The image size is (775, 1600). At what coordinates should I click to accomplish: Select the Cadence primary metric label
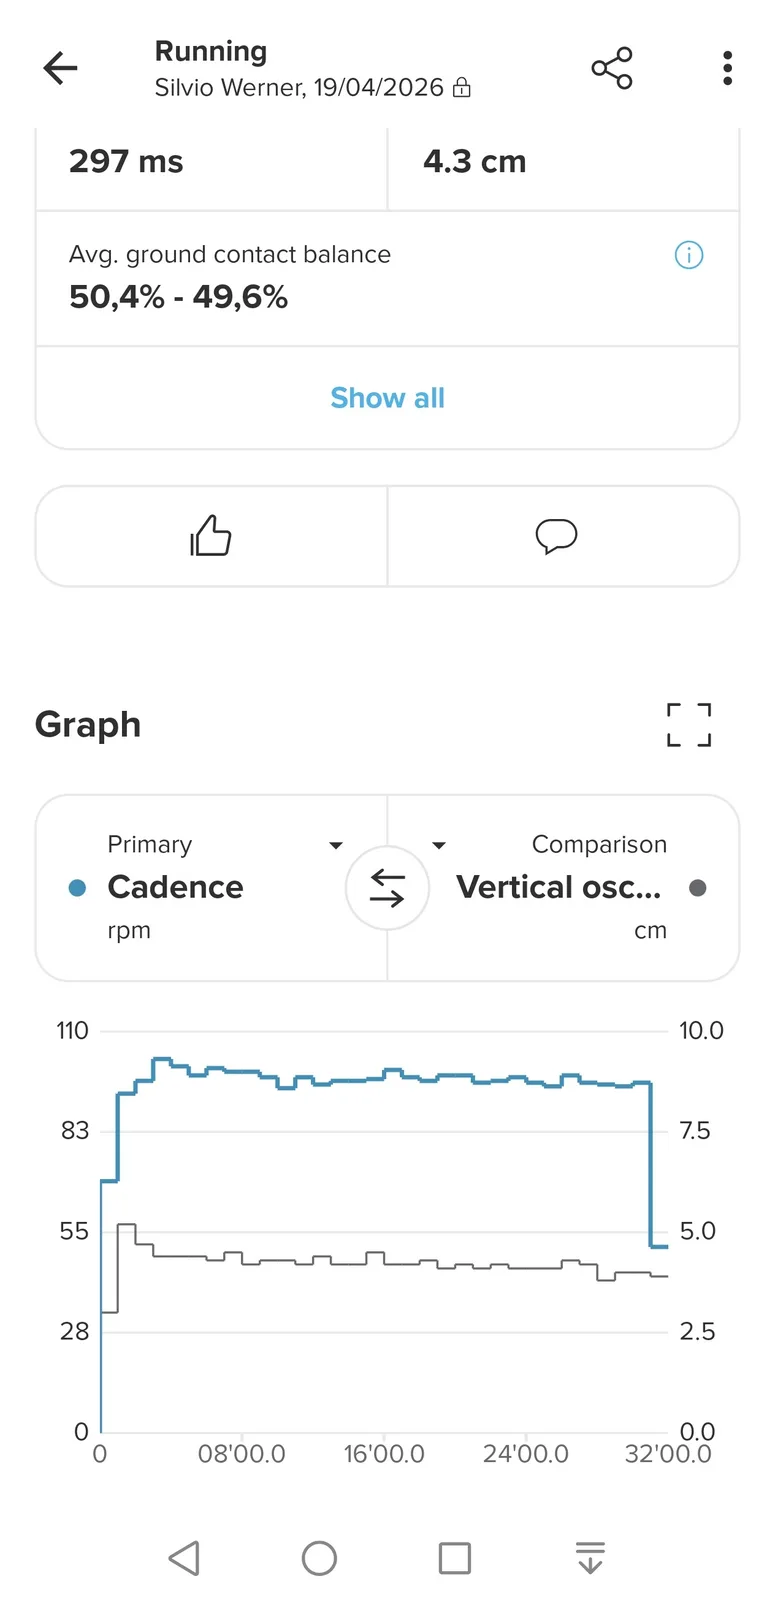point(175,887)
